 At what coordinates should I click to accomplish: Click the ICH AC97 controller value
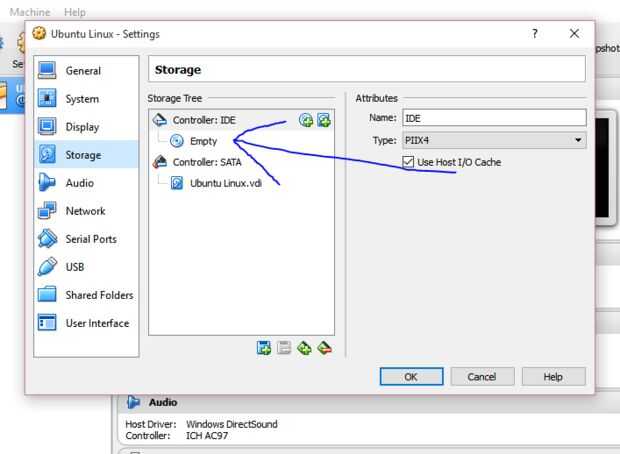[x=207, y=436]
